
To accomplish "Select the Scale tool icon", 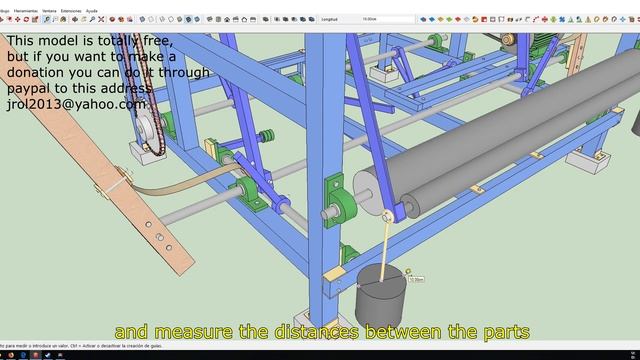I will click(x=35, y=19).
